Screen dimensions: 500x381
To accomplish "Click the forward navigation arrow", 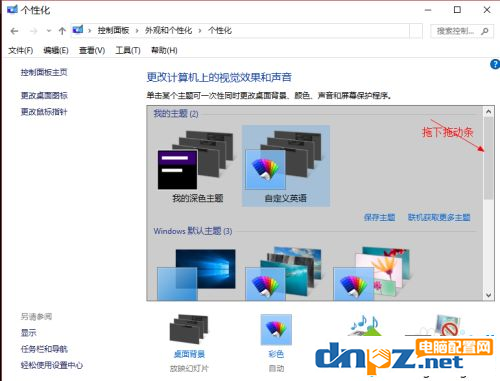I will click(x=33, y=31).
